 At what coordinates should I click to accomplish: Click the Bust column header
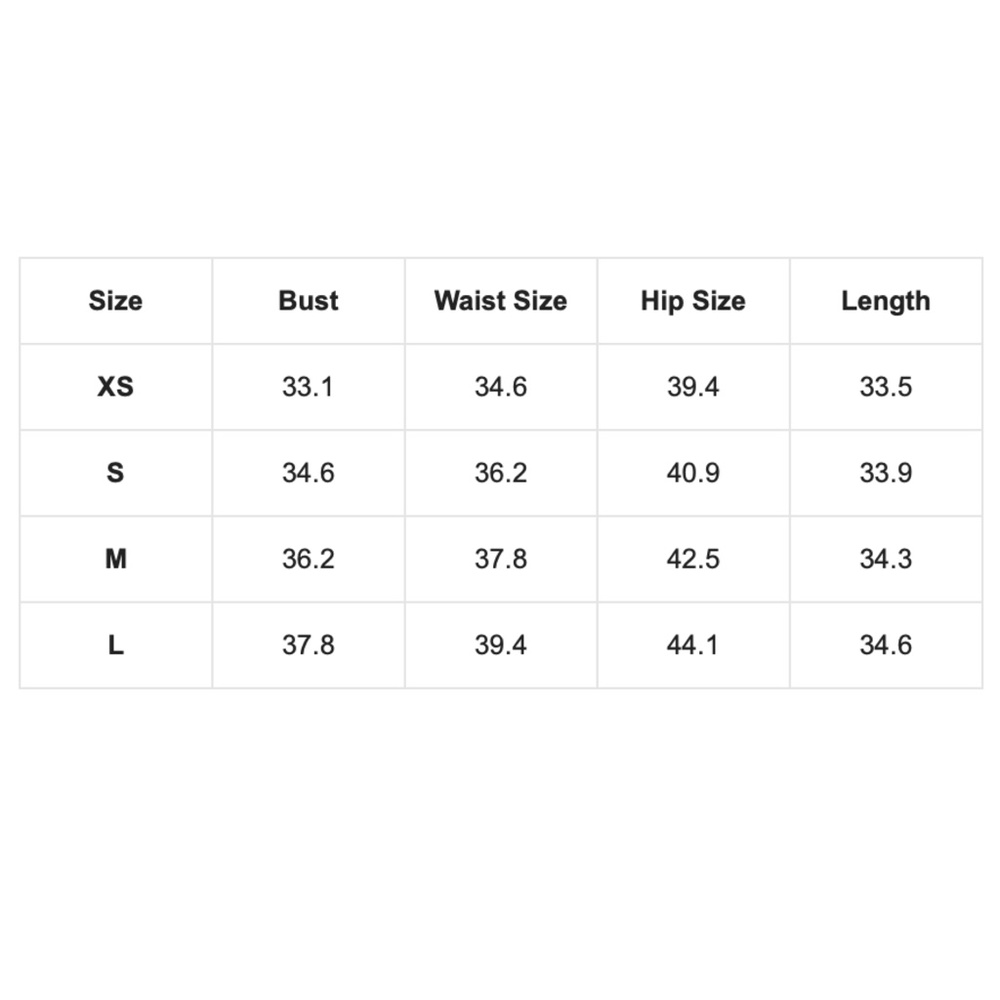(x=308, y=301)
